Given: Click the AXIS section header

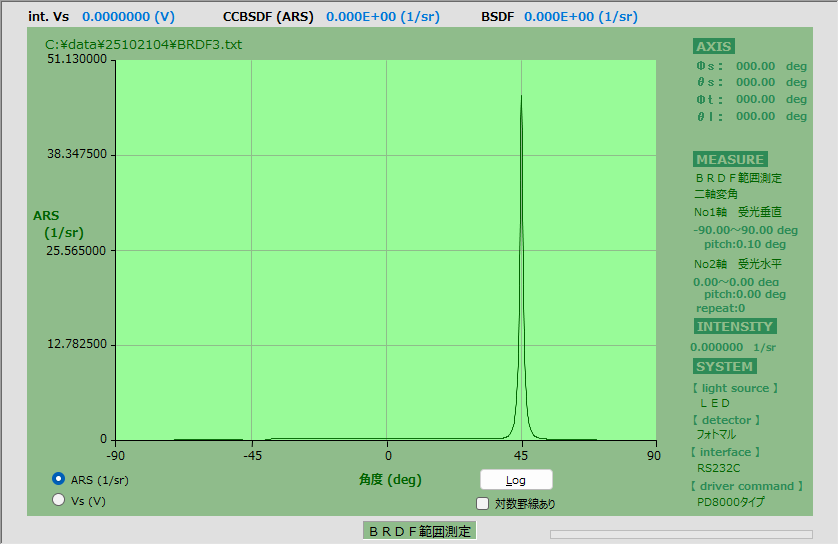Looking at the screenshot, I should pyautogui.click(x=714, y=47).
